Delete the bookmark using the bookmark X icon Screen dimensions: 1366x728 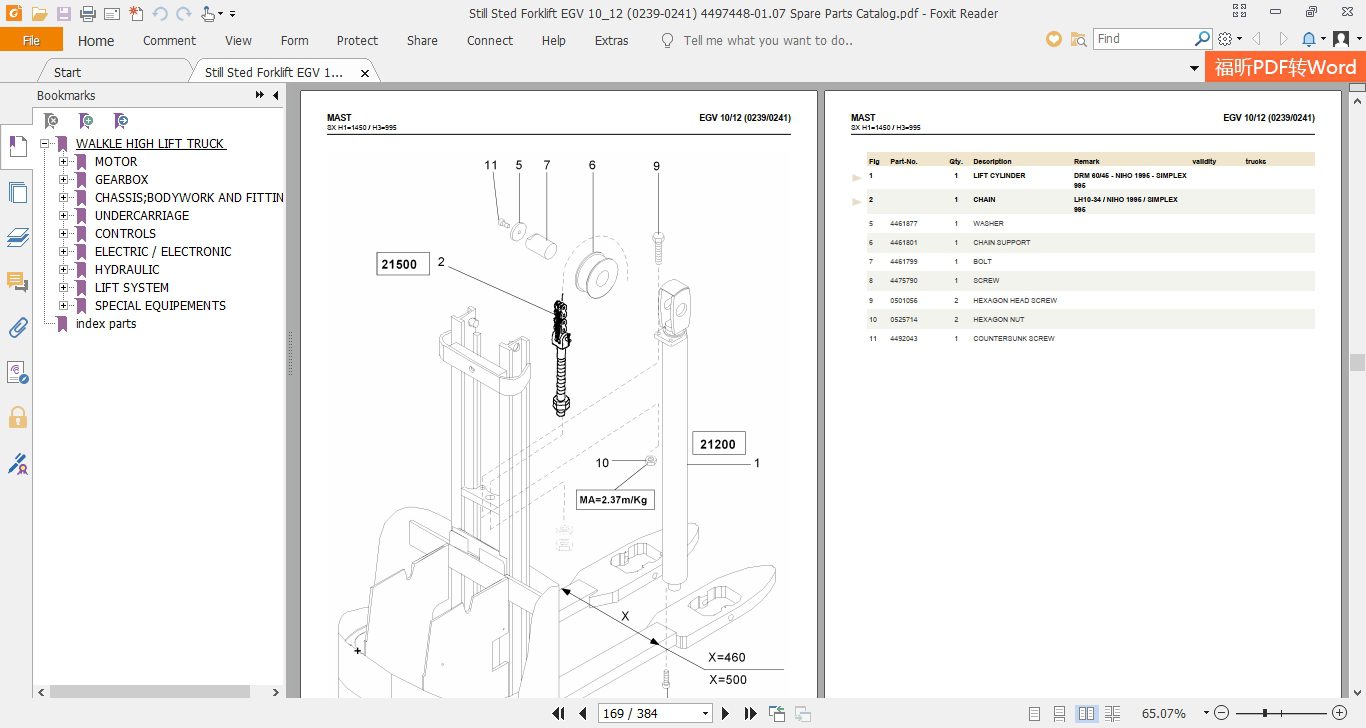click(x=52, y=121)
